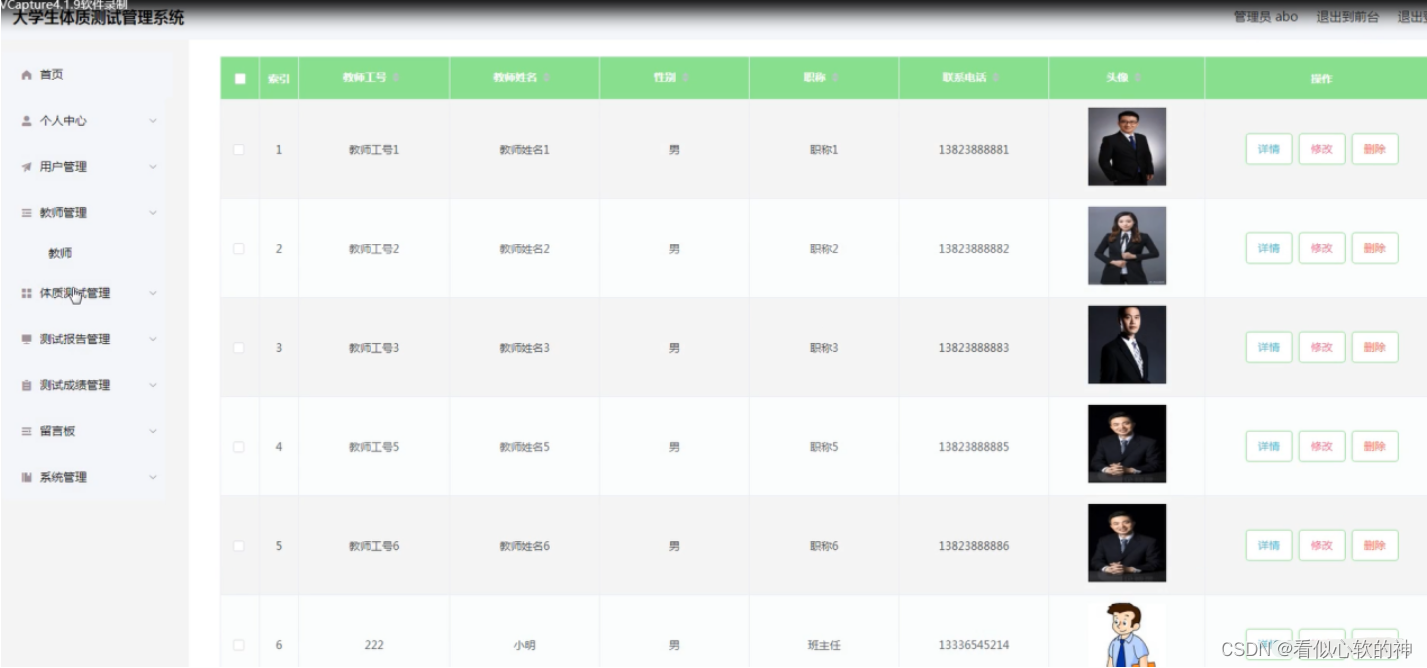The width and height of the screenshot is (1427, 668).
Task: Click 修改 for 教师姓名3
Action: click(x=1322, y=347)
